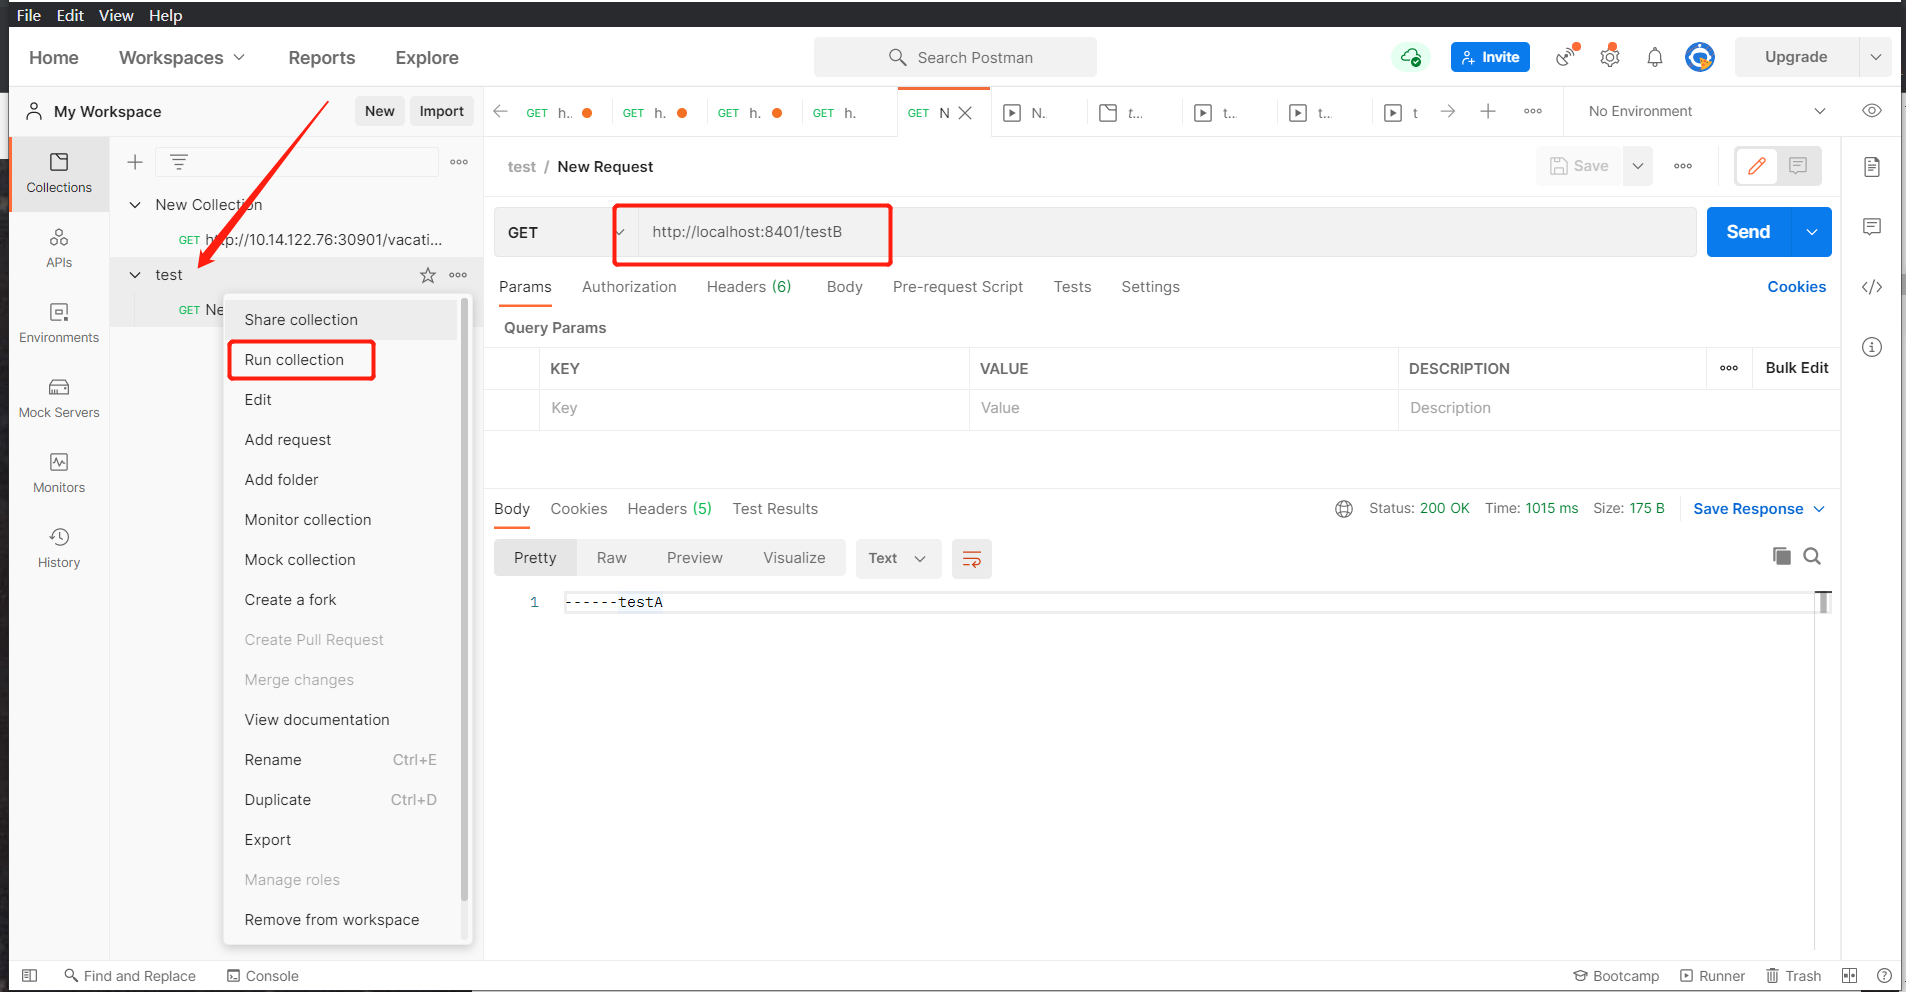This screenshot has width=1906, height=992.
Task: Open the Upgrade dropdown arrow
Action: coord(1875,57)
